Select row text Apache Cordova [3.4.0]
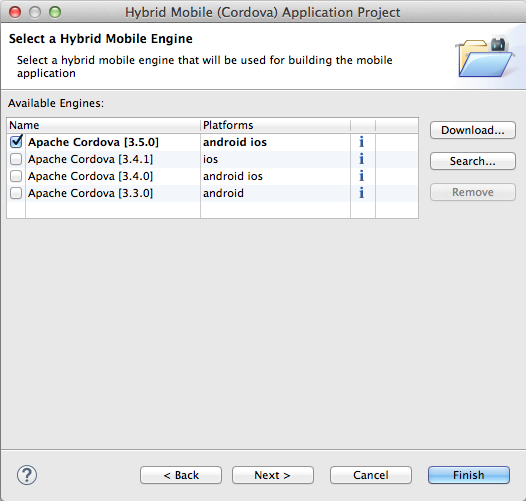Image resolution: width=526 pixels, height=501 pixels. 90,176
